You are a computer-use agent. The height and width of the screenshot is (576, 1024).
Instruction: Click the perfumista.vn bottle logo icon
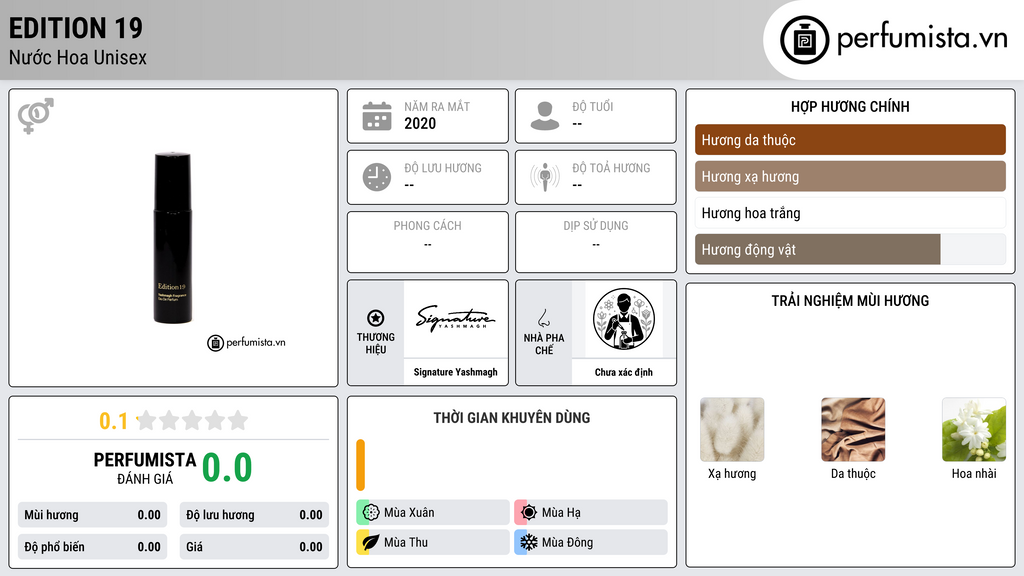click(805, 40)
